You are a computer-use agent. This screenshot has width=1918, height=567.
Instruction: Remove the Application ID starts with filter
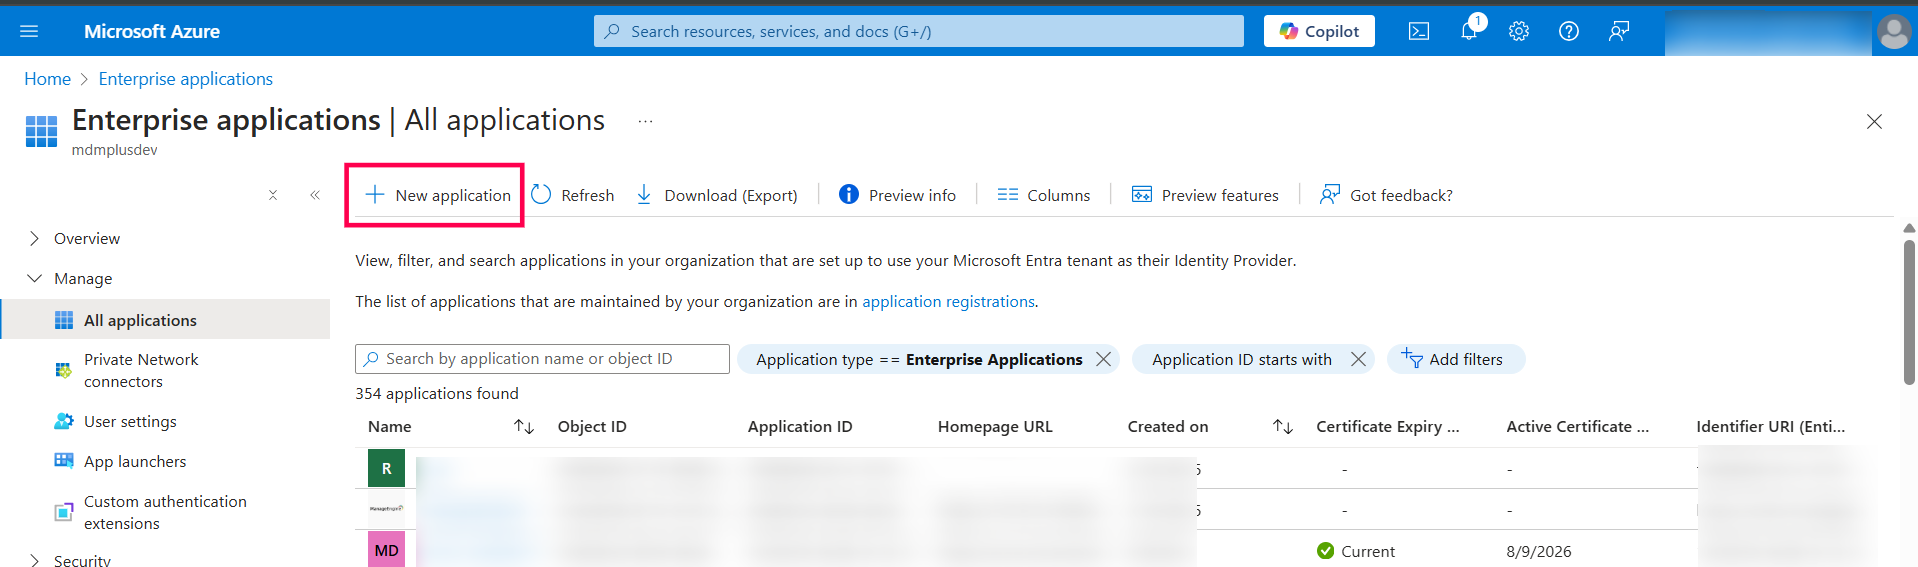1358,359
